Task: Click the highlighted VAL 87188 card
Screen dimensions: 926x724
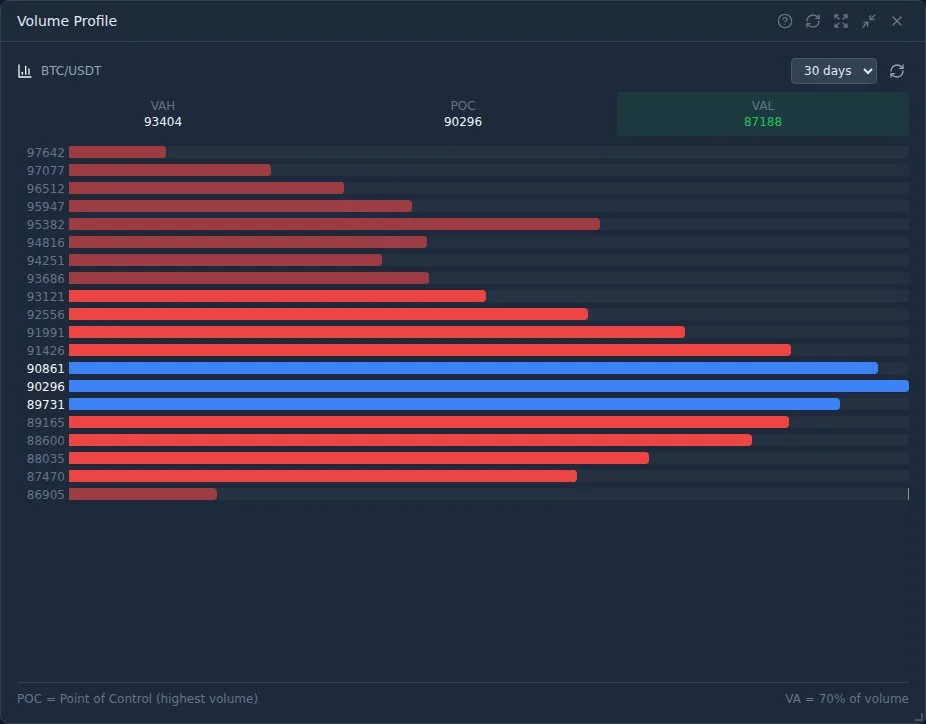Action: point(762,114)
